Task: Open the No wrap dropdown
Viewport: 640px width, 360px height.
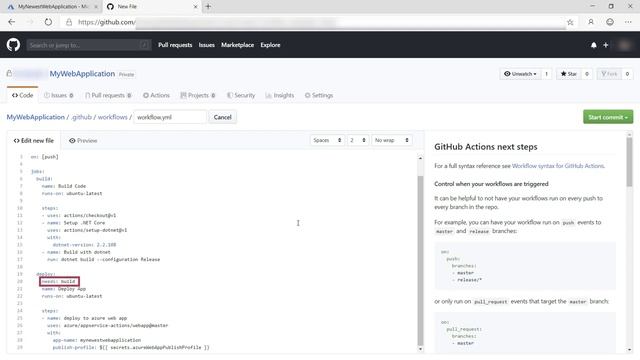Action: pyautogui.click(x=392, y=140)
